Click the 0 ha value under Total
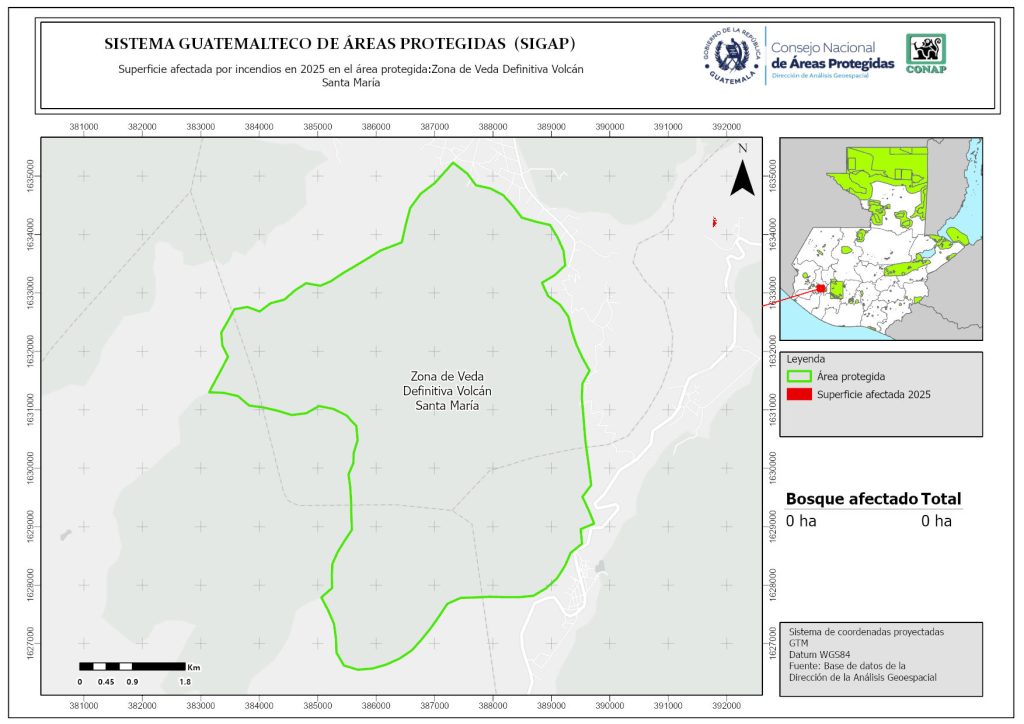 click(x=936, y=521)
